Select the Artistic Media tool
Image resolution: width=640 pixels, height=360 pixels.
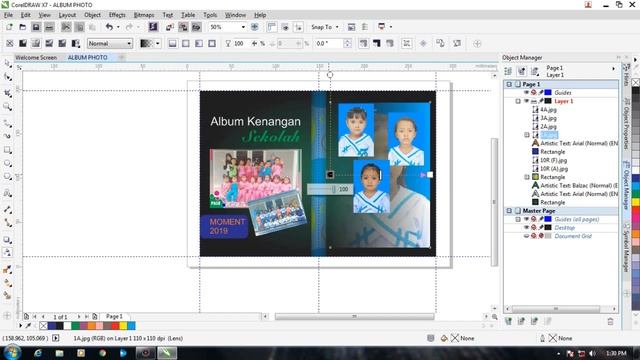[x=7, y=136]
